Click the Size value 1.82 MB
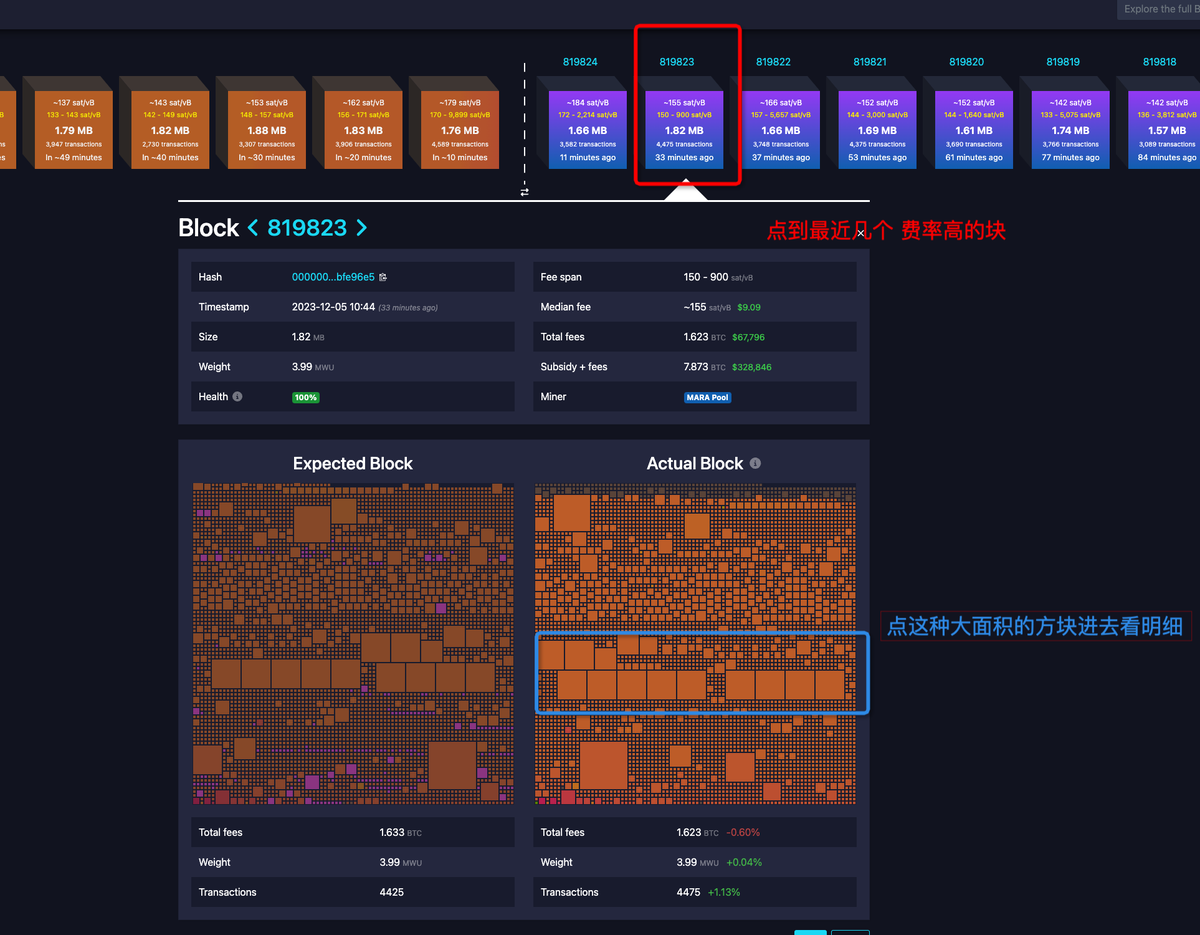Screen dimensions: 1200x935 308,337
